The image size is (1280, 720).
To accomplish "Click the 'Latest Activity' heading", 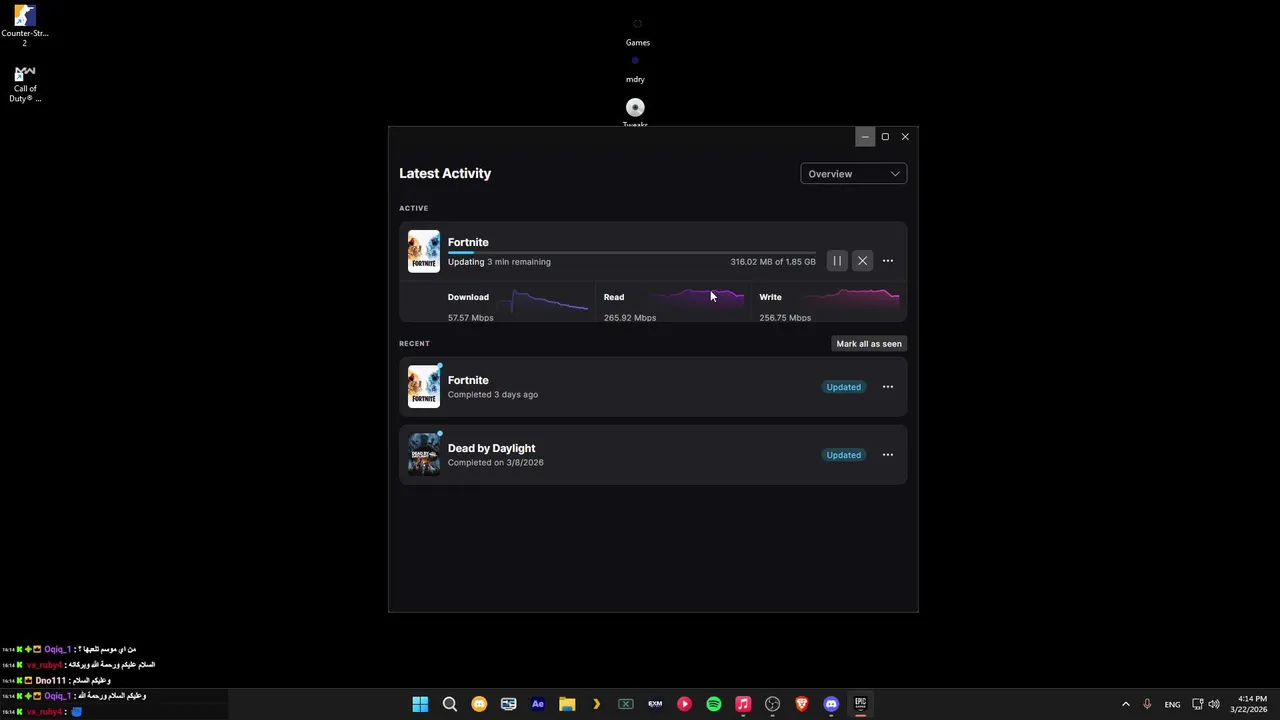I will pyautogui.click(x=445, y=173).
